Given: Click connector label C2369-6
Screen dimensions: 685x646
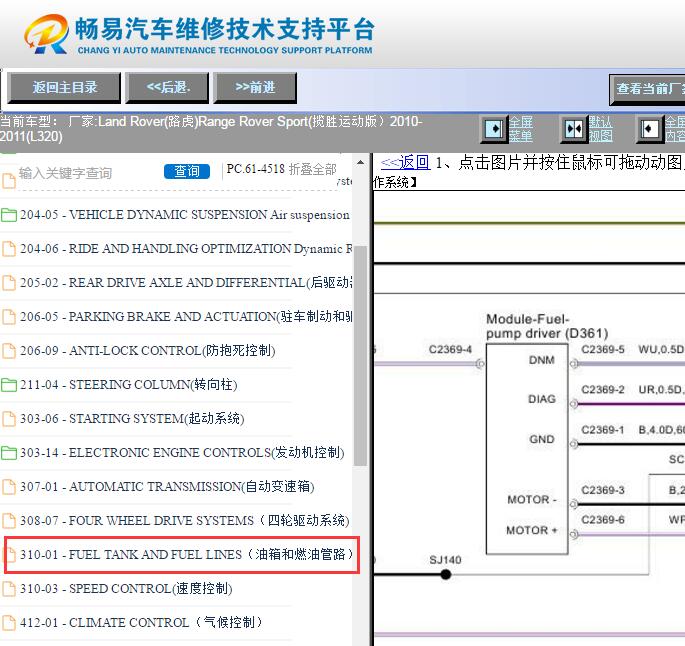Looking at the screenshot, I should point(603,519).
